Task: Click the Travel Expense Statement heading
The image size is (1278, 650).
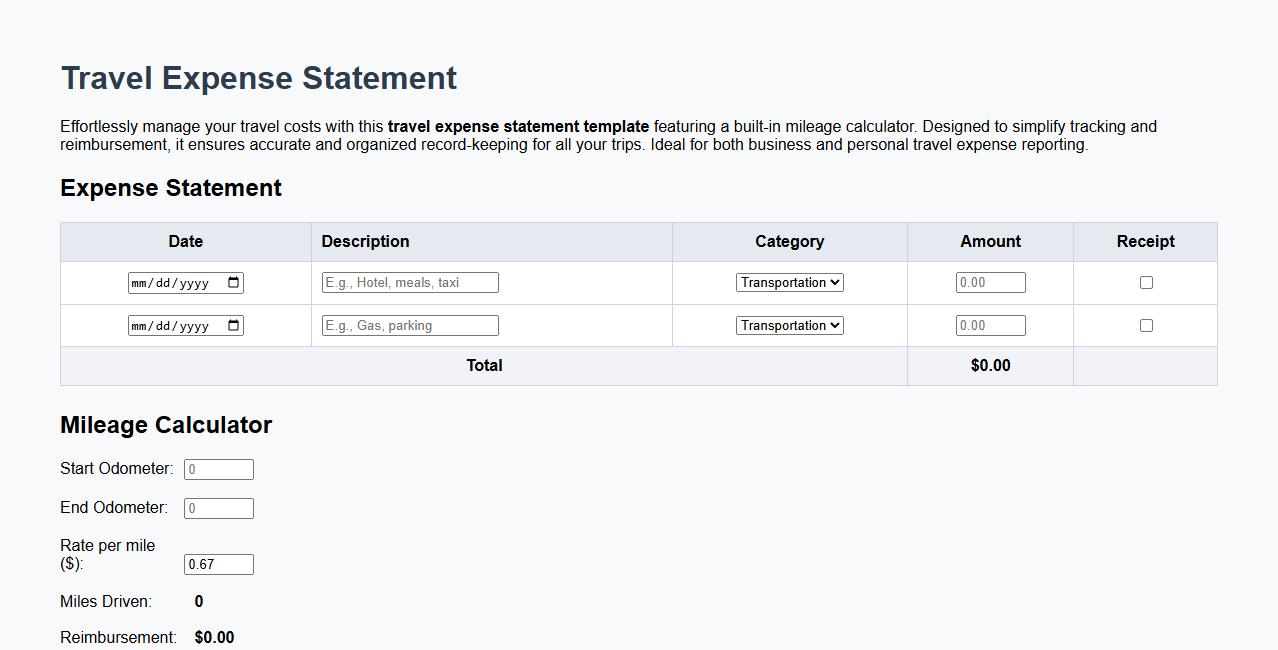Action: [258, 77]
